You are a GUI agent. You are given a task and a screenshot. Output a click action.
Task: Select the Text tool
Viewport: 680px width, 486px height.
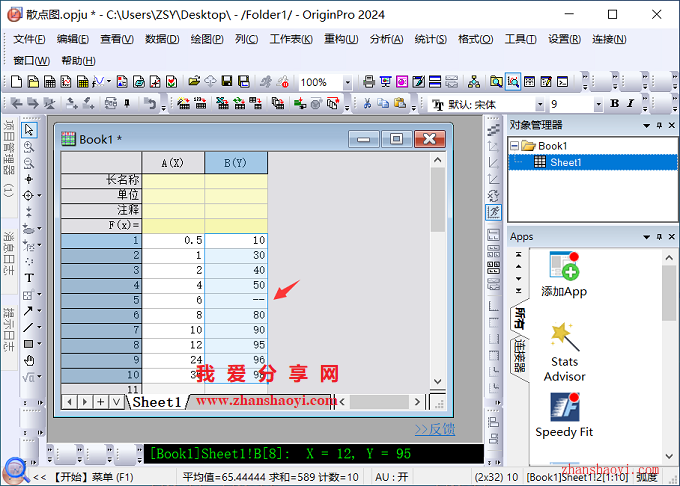(x=29, y=278)
